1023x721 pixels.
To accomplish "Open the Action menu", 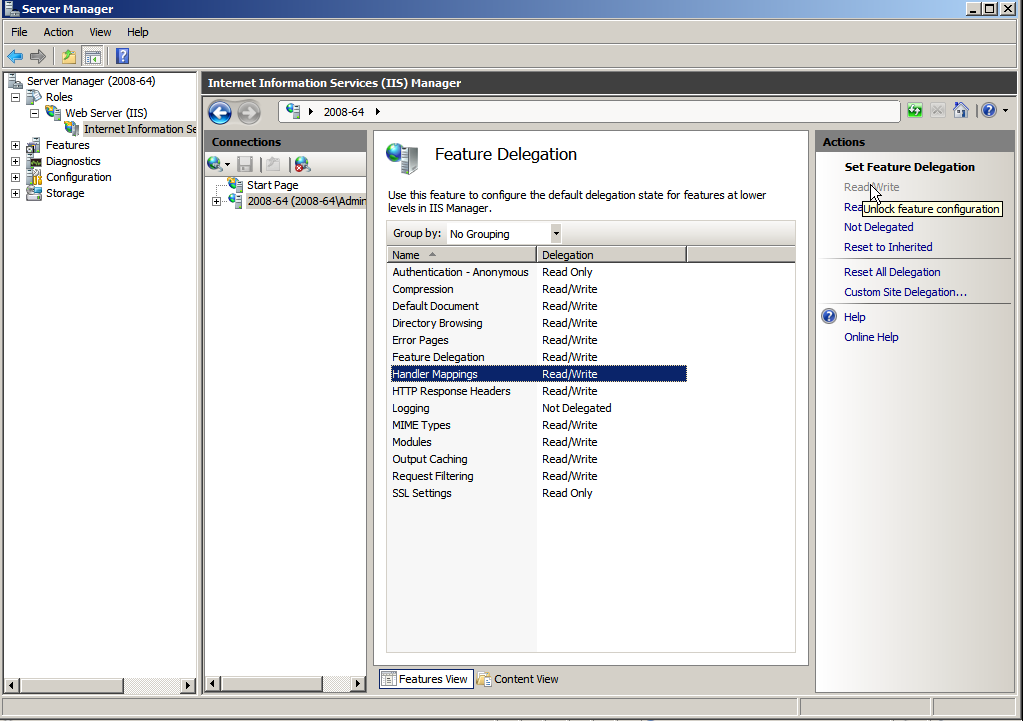I will tap(58, 32).
